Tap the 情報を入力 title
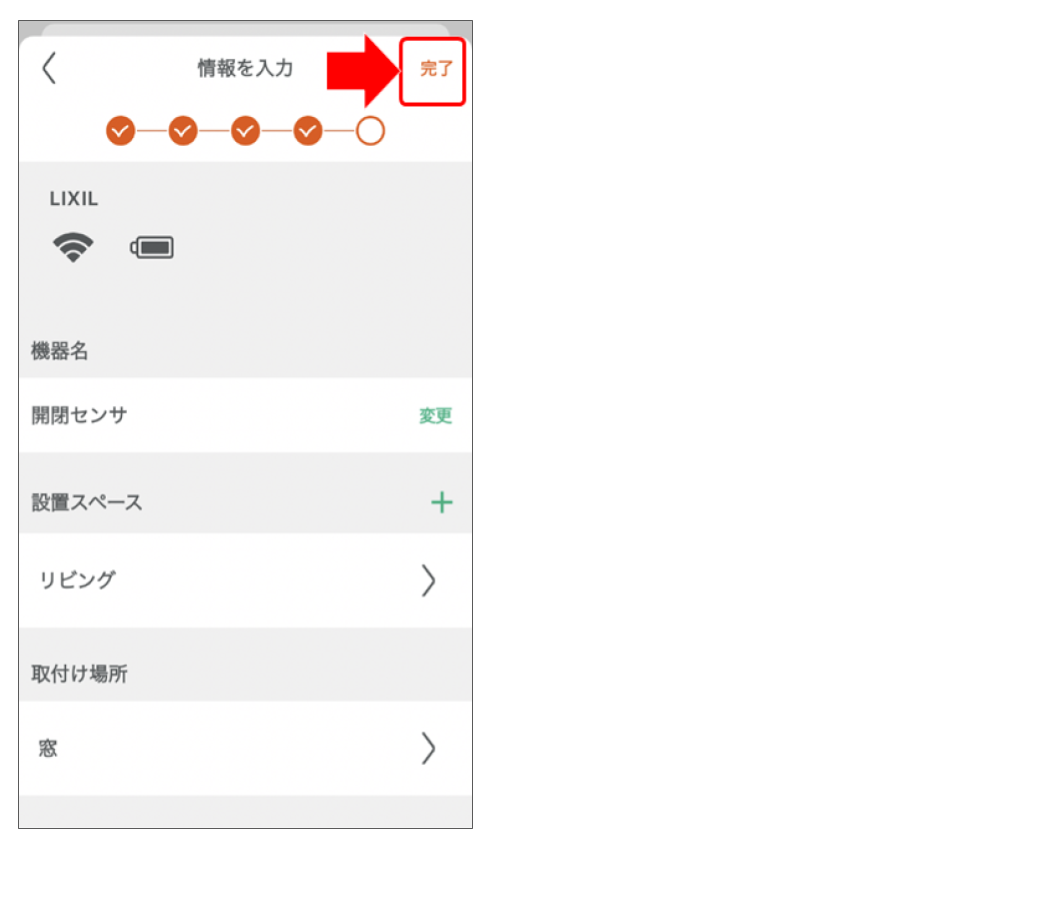This screenshot has width=1058, height=906. coord(245,68)
